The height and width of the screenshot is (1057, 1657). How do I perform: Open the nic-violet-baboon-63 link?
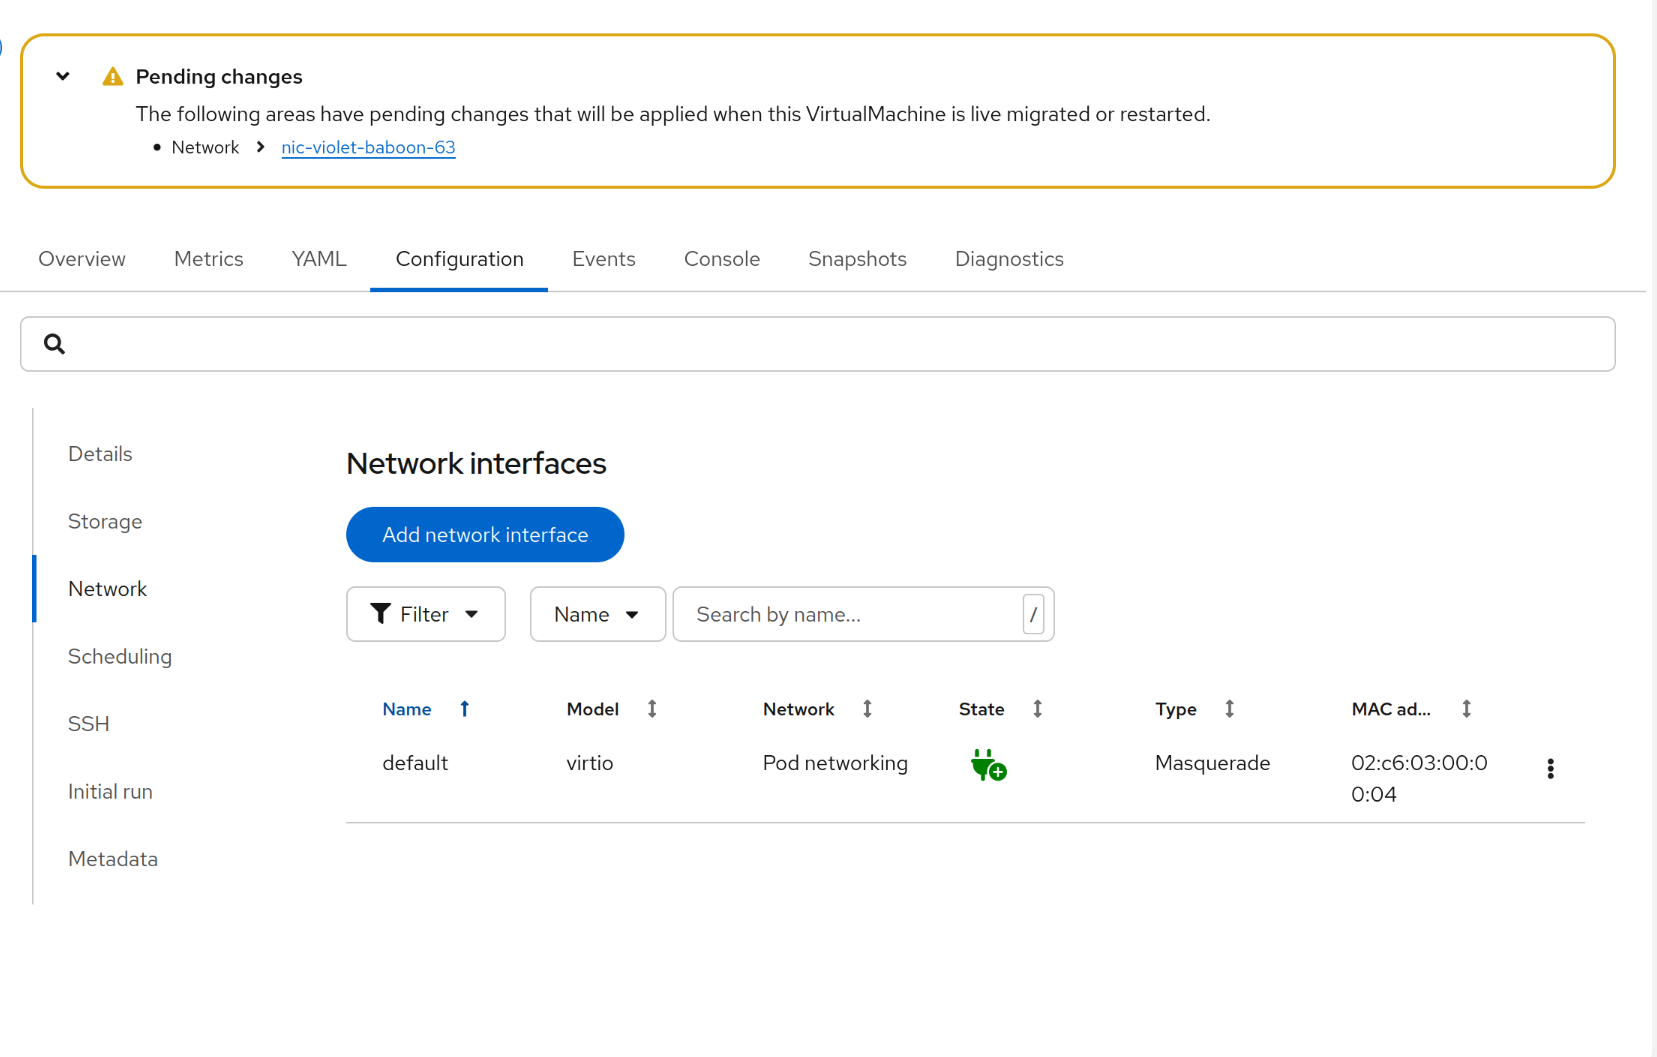click(368, 147)
